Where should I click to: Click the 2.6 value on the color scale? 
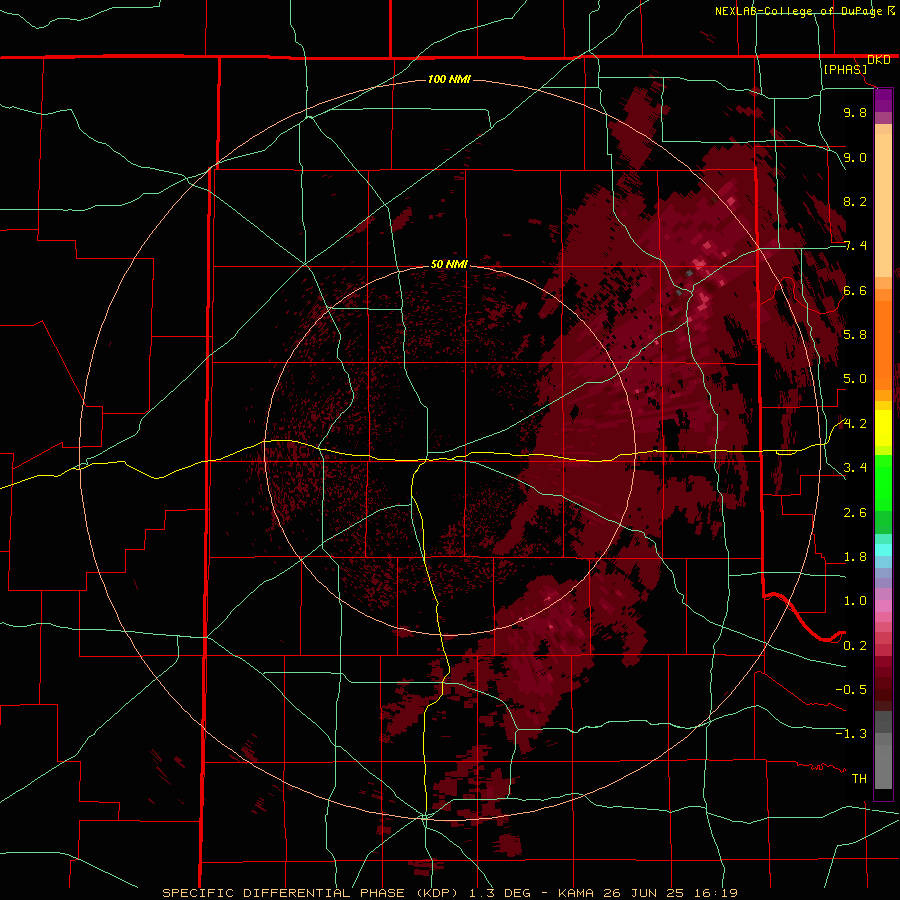(x=855, y=513)
